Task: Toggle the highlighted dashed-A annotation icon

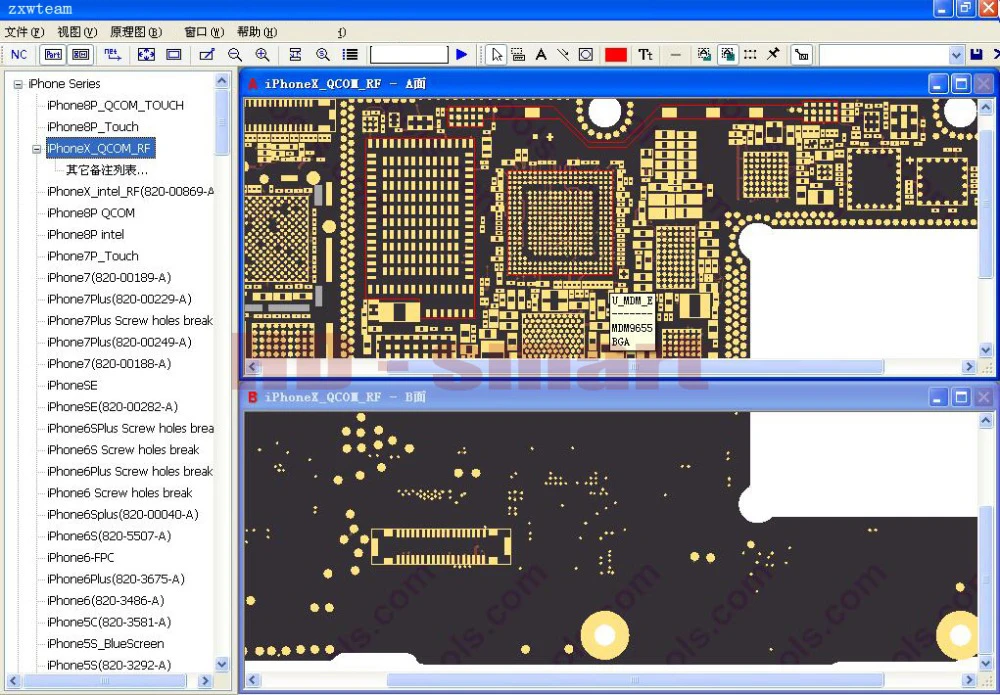Action: 728,55
